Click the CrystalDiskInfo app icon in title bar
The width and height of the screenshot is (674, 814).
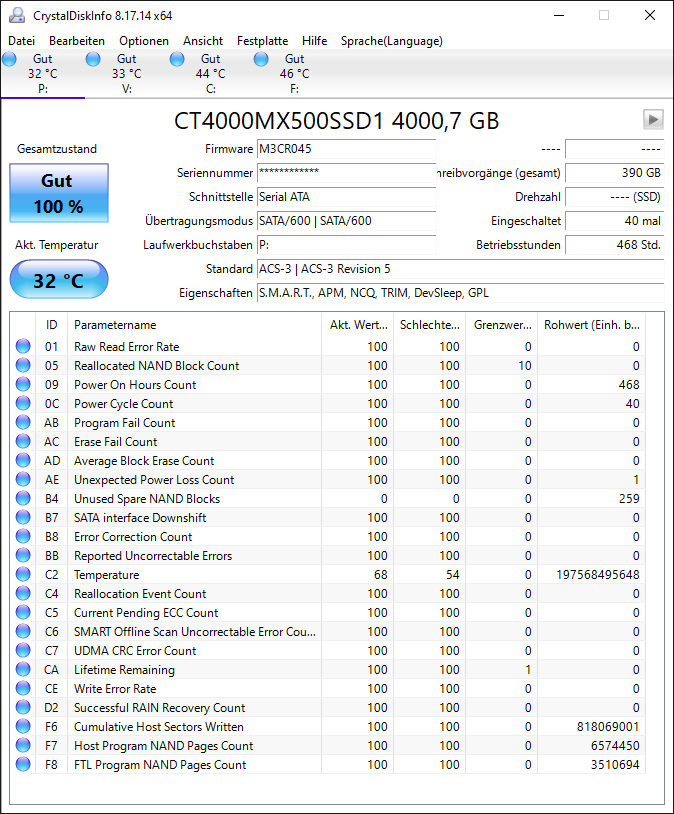(17, 16)
